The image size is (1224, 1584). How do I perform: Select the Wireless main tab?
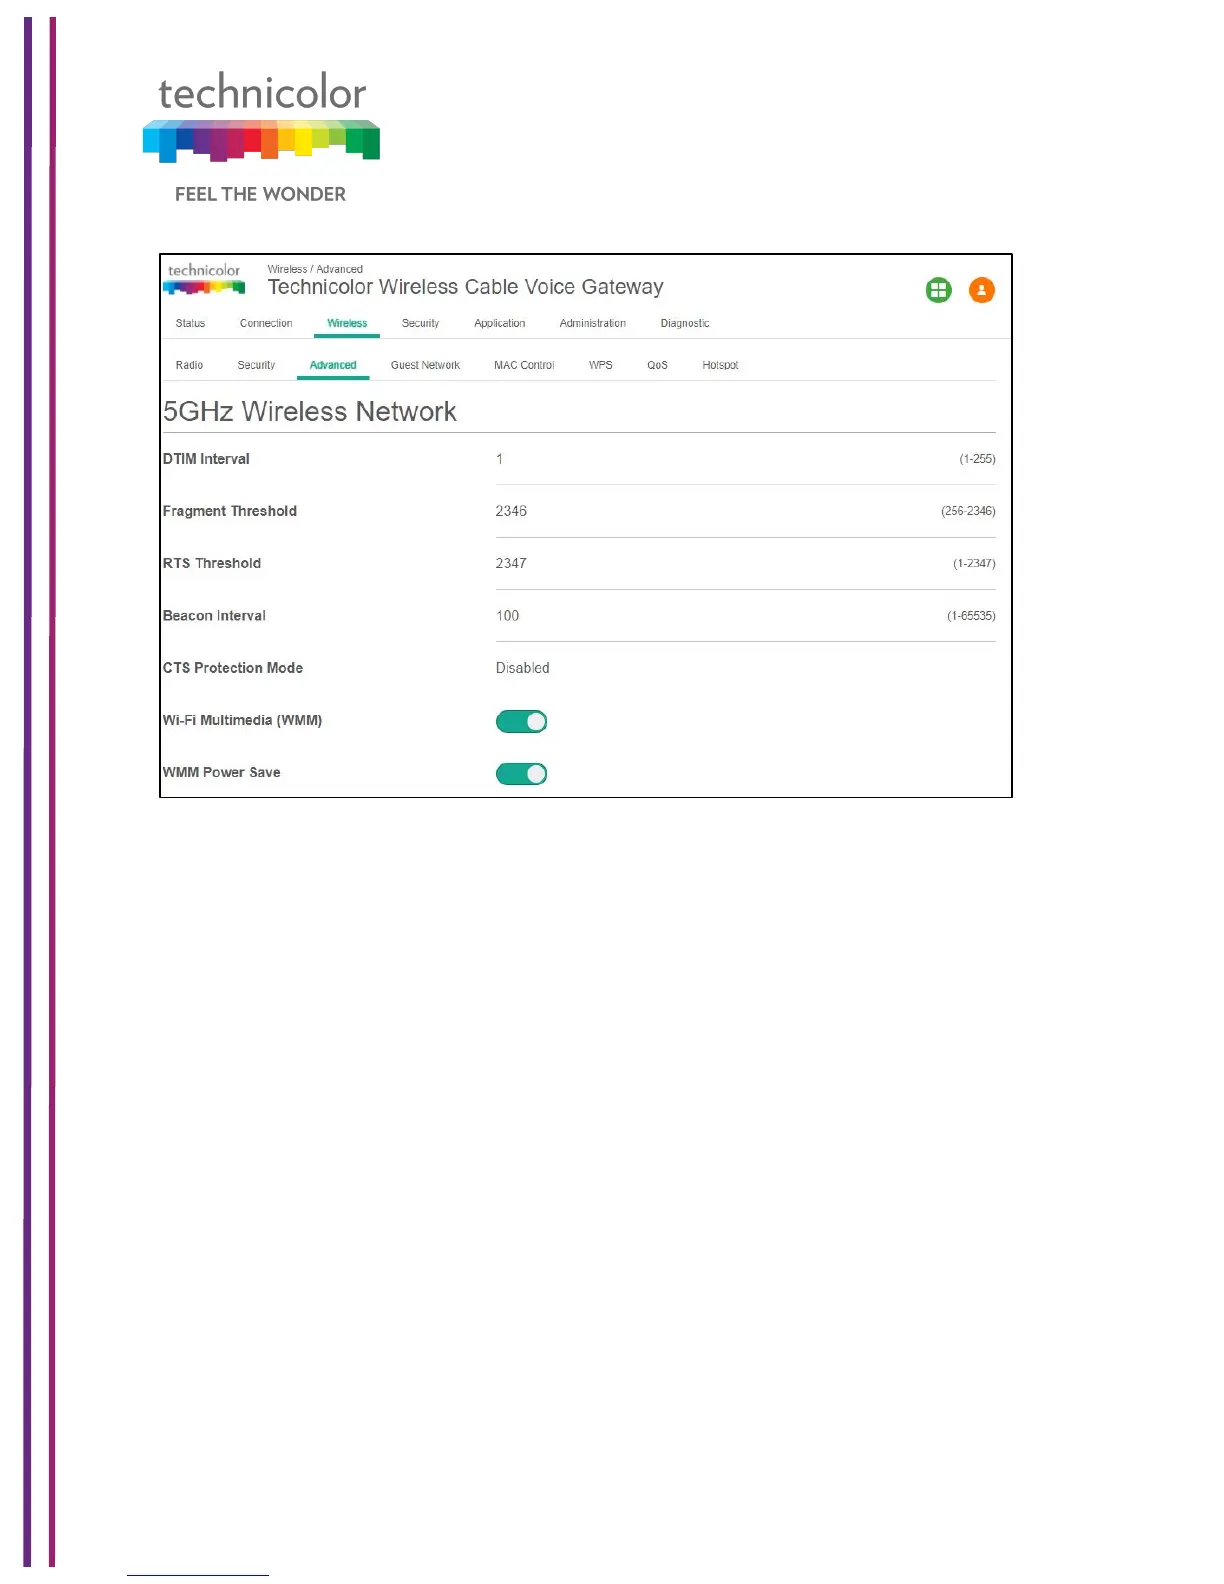347,323
